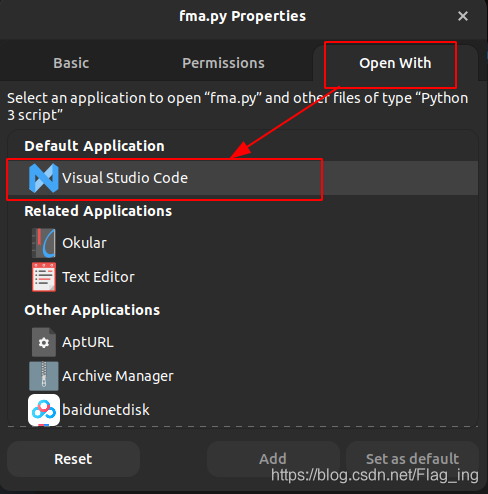Pick AptURL from Other Applications
488x494 pixels.
click(243, 342)
